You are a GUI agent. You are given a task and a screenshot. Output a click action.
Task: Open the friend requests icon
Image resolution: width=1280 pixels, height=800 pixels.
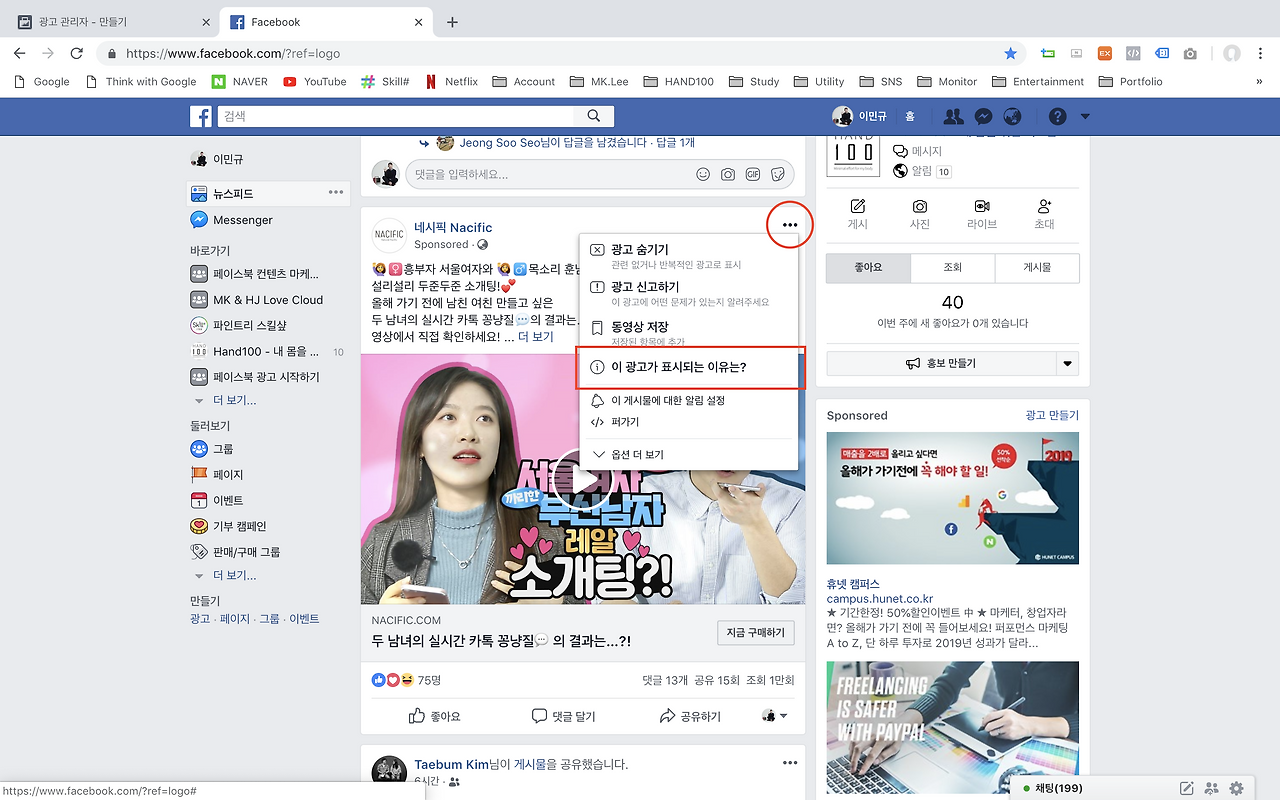point(953,116)
